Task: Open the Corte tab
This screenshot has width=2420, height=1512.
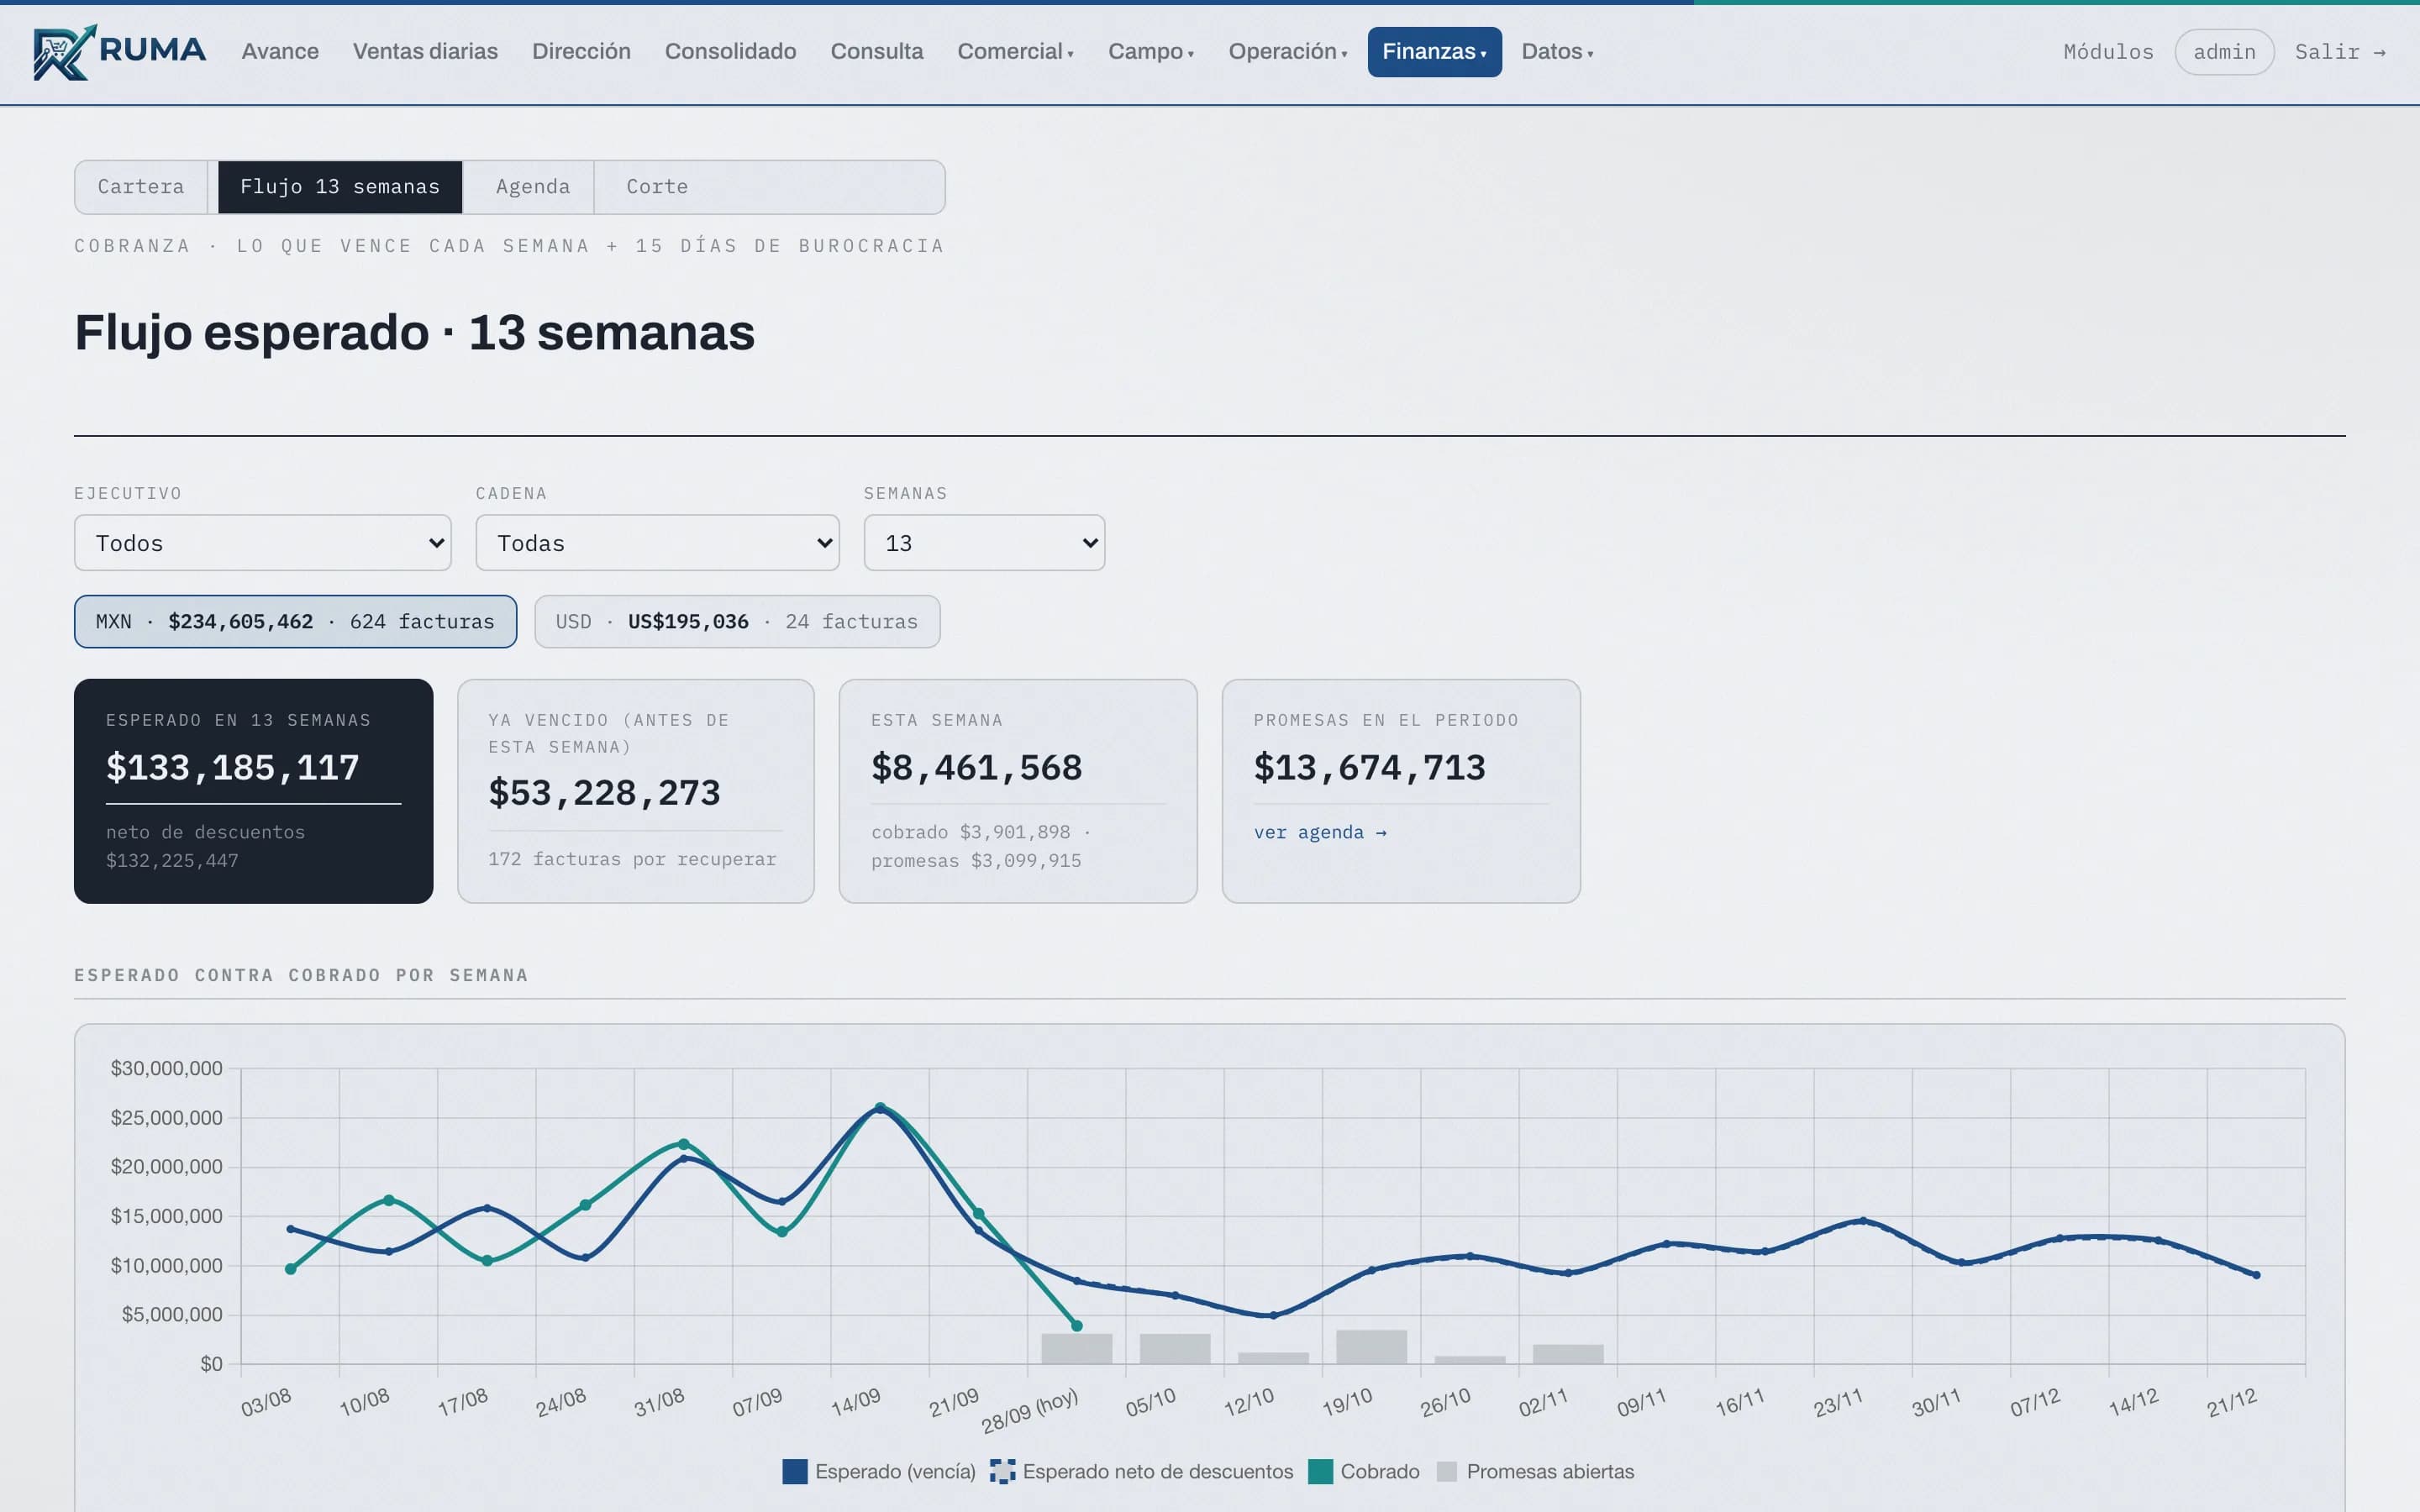Action: [x=657, y=187]
